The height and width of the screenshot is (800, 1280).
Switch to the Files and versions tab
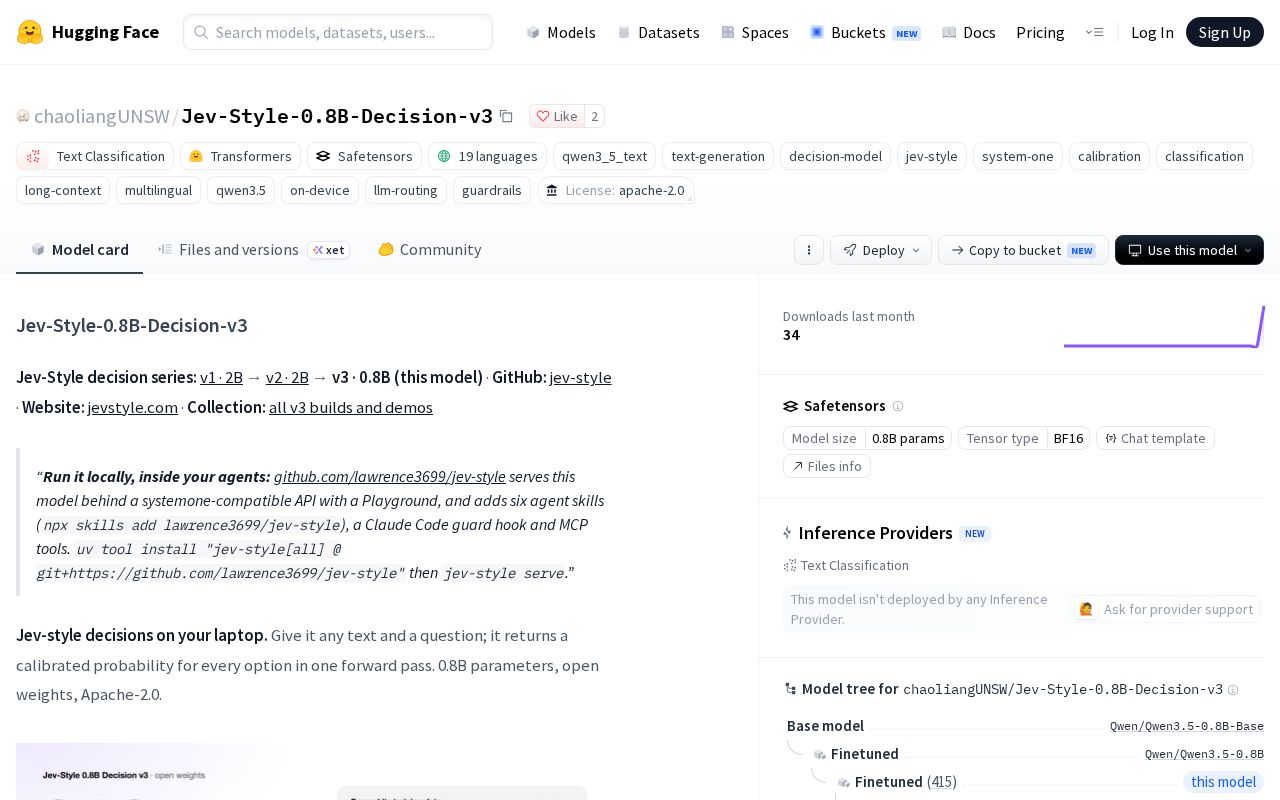(254, 250)
